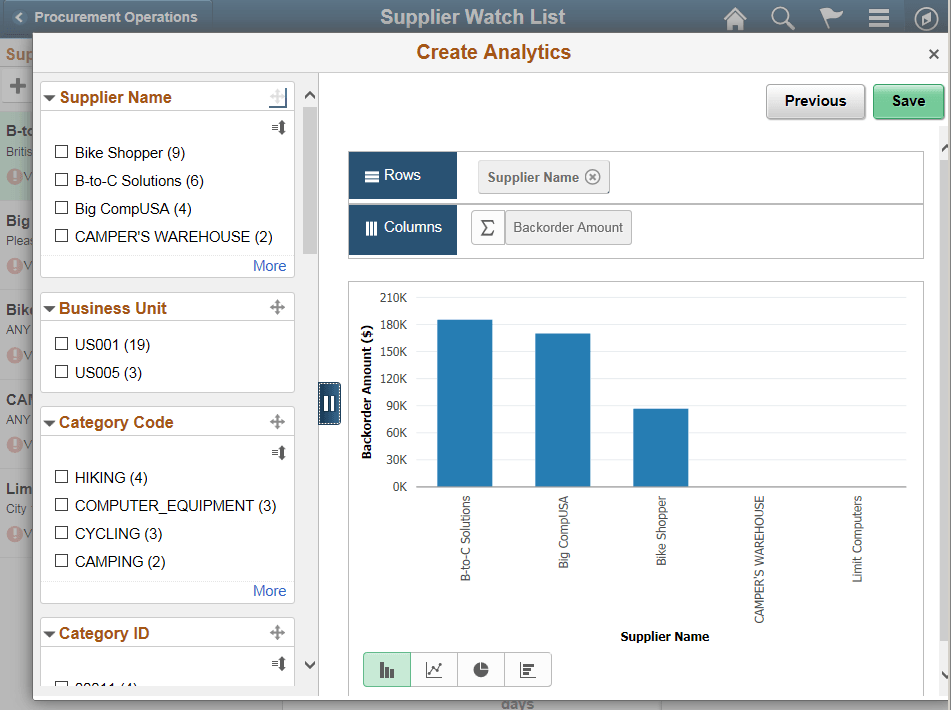Switch to the horizontal bar chart type
The width and height of the screenshot is (951, 710).
point(528,669)
